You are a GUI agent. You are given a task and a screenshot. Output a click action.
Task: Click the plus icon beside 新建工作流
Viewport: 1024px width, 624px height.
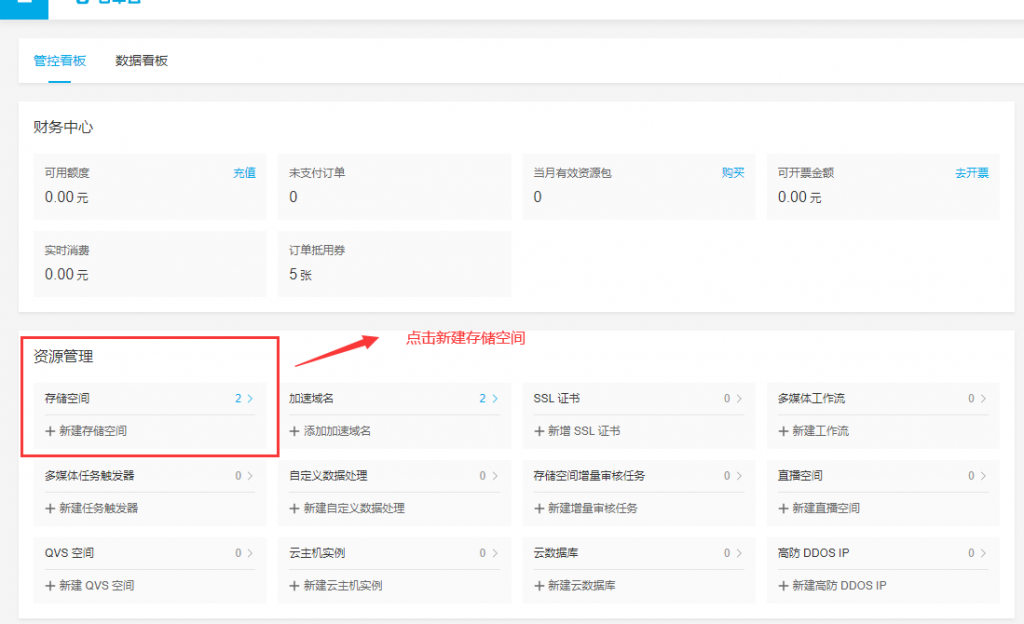coord(783,431)
